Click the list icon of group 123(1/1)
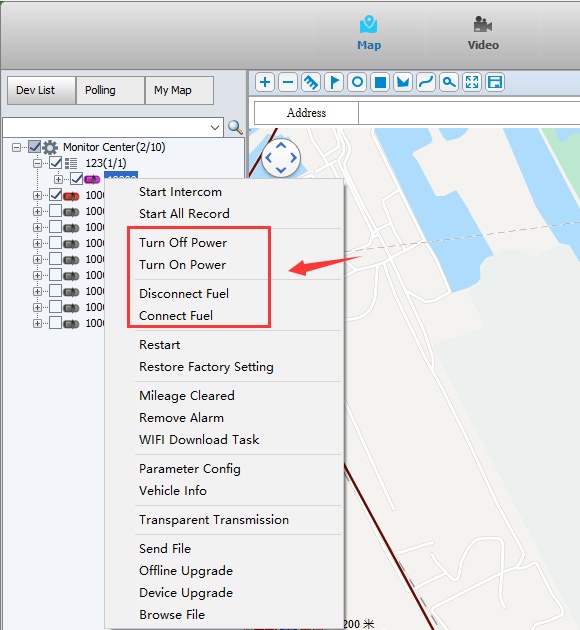 pyautogui.click(x=71, y=163)
